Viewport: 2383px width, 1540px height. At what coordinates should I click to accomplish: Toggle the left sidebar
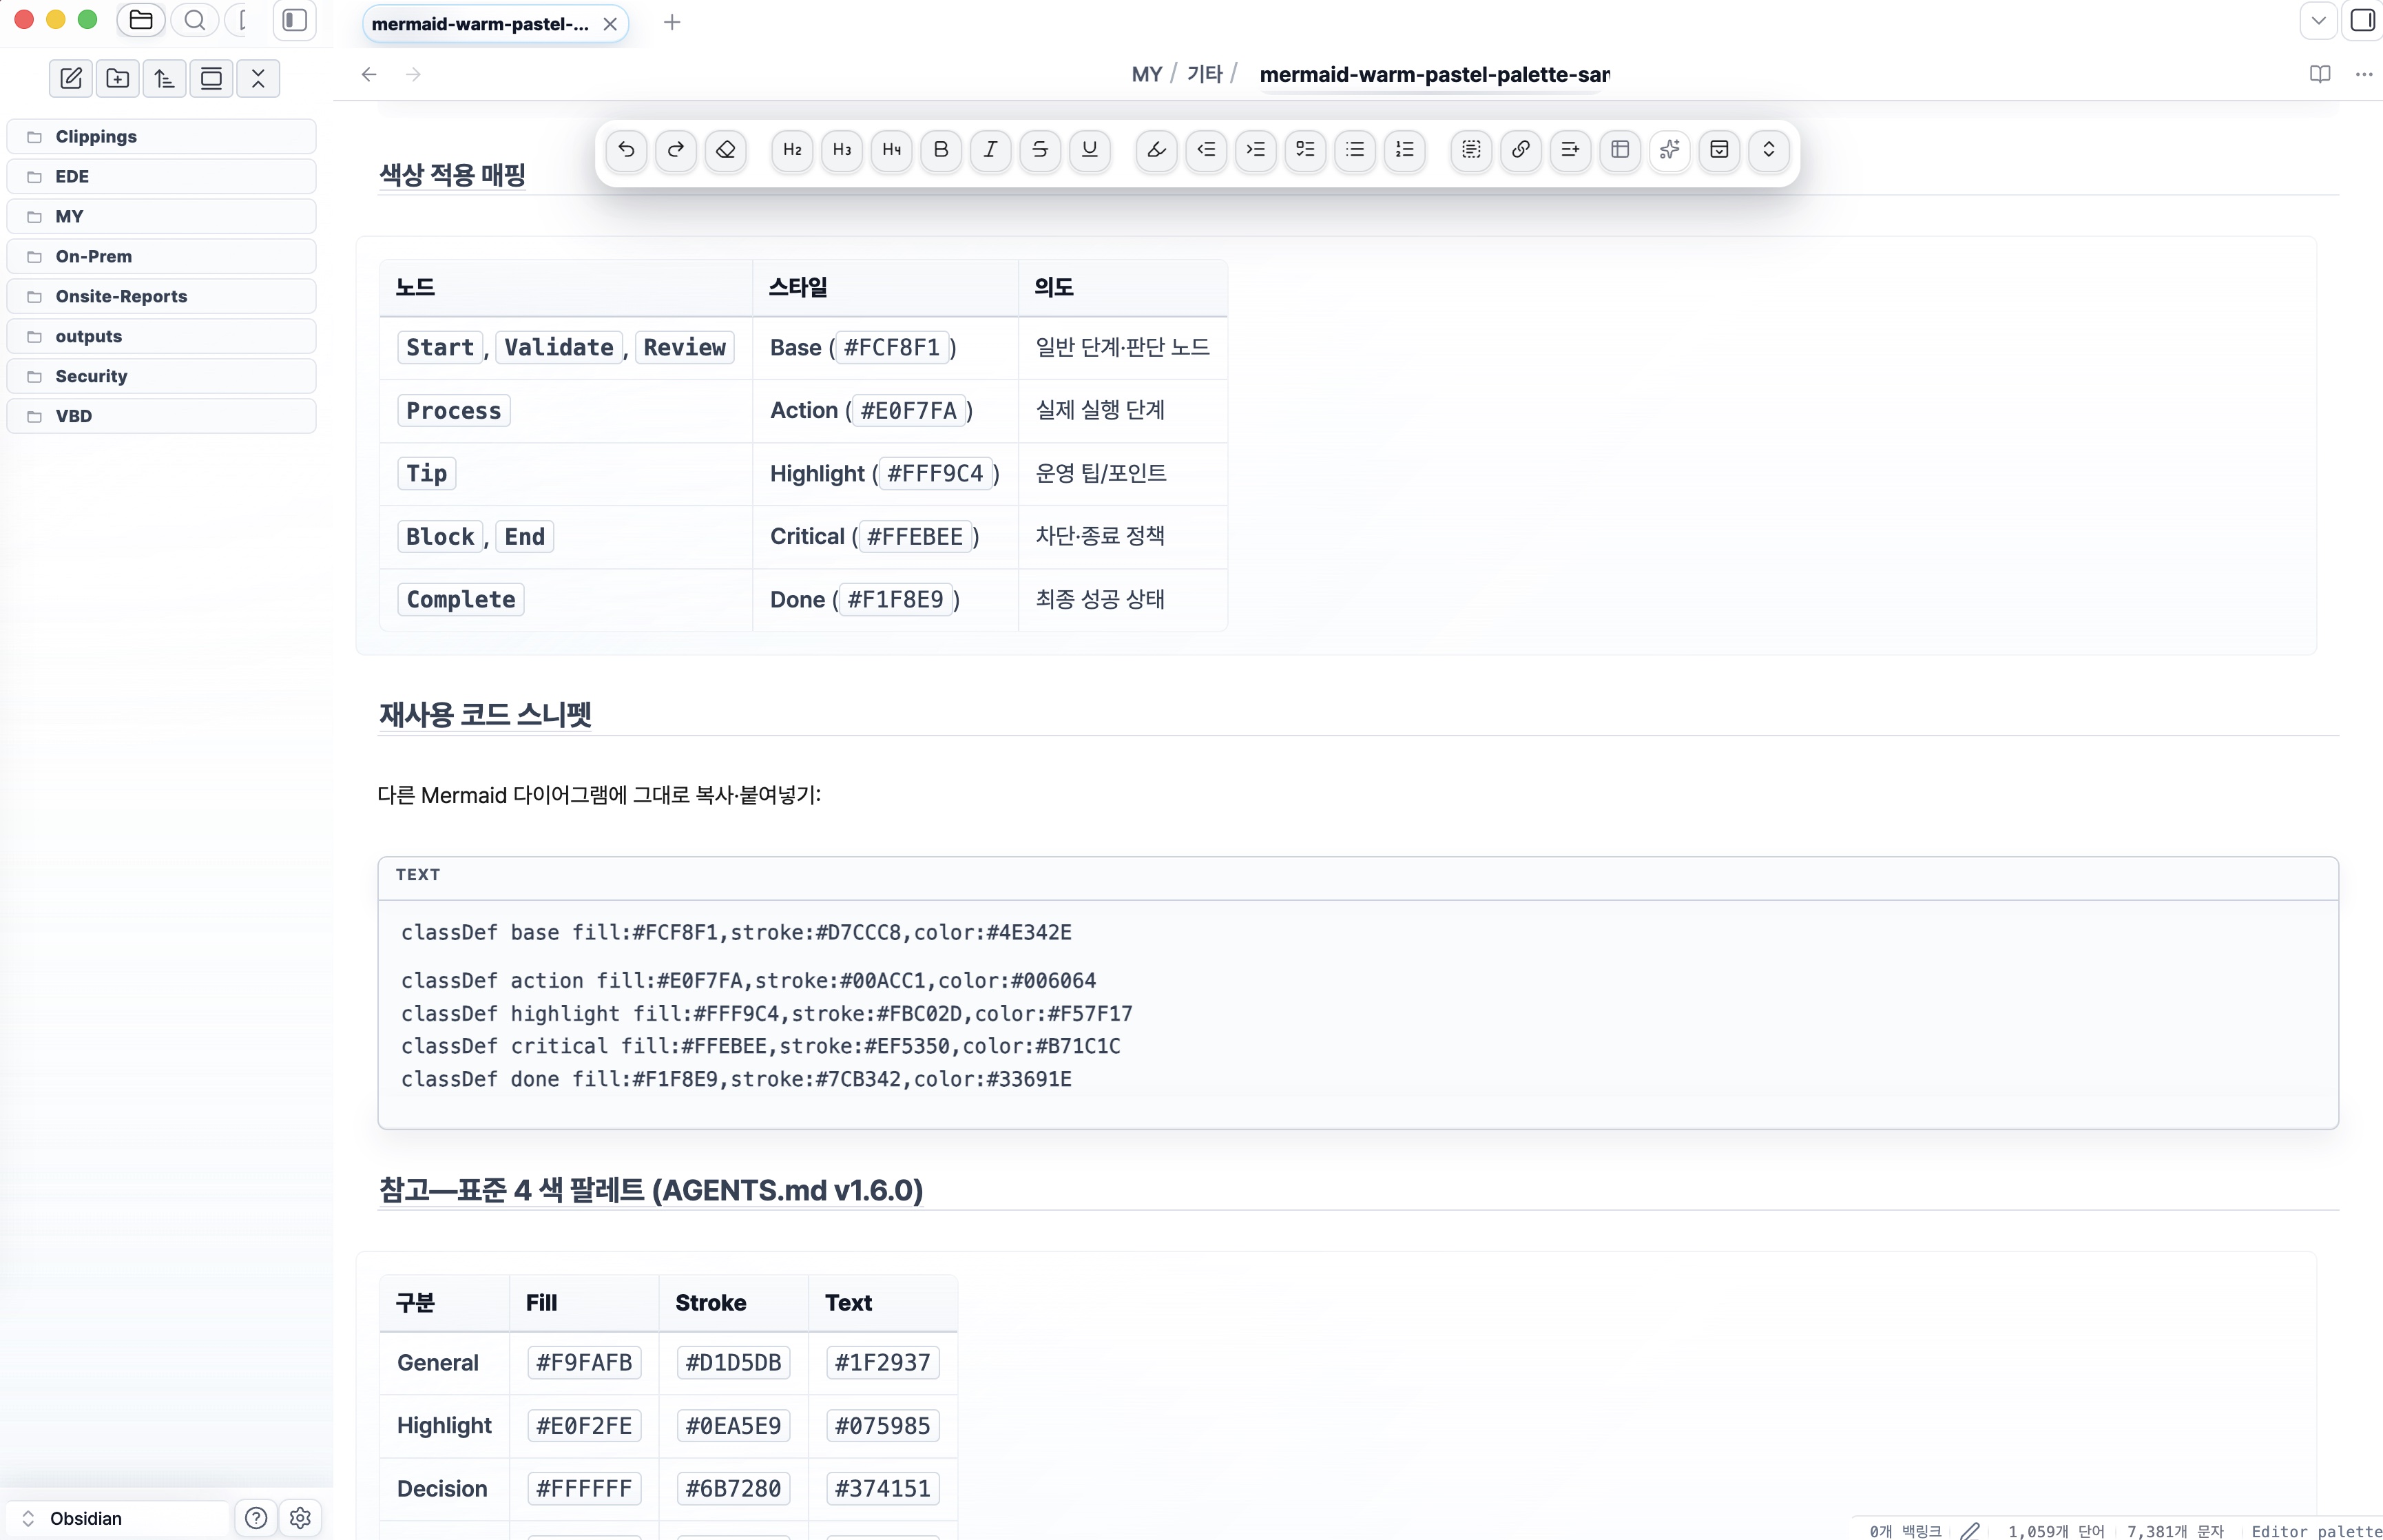[295, 20]
